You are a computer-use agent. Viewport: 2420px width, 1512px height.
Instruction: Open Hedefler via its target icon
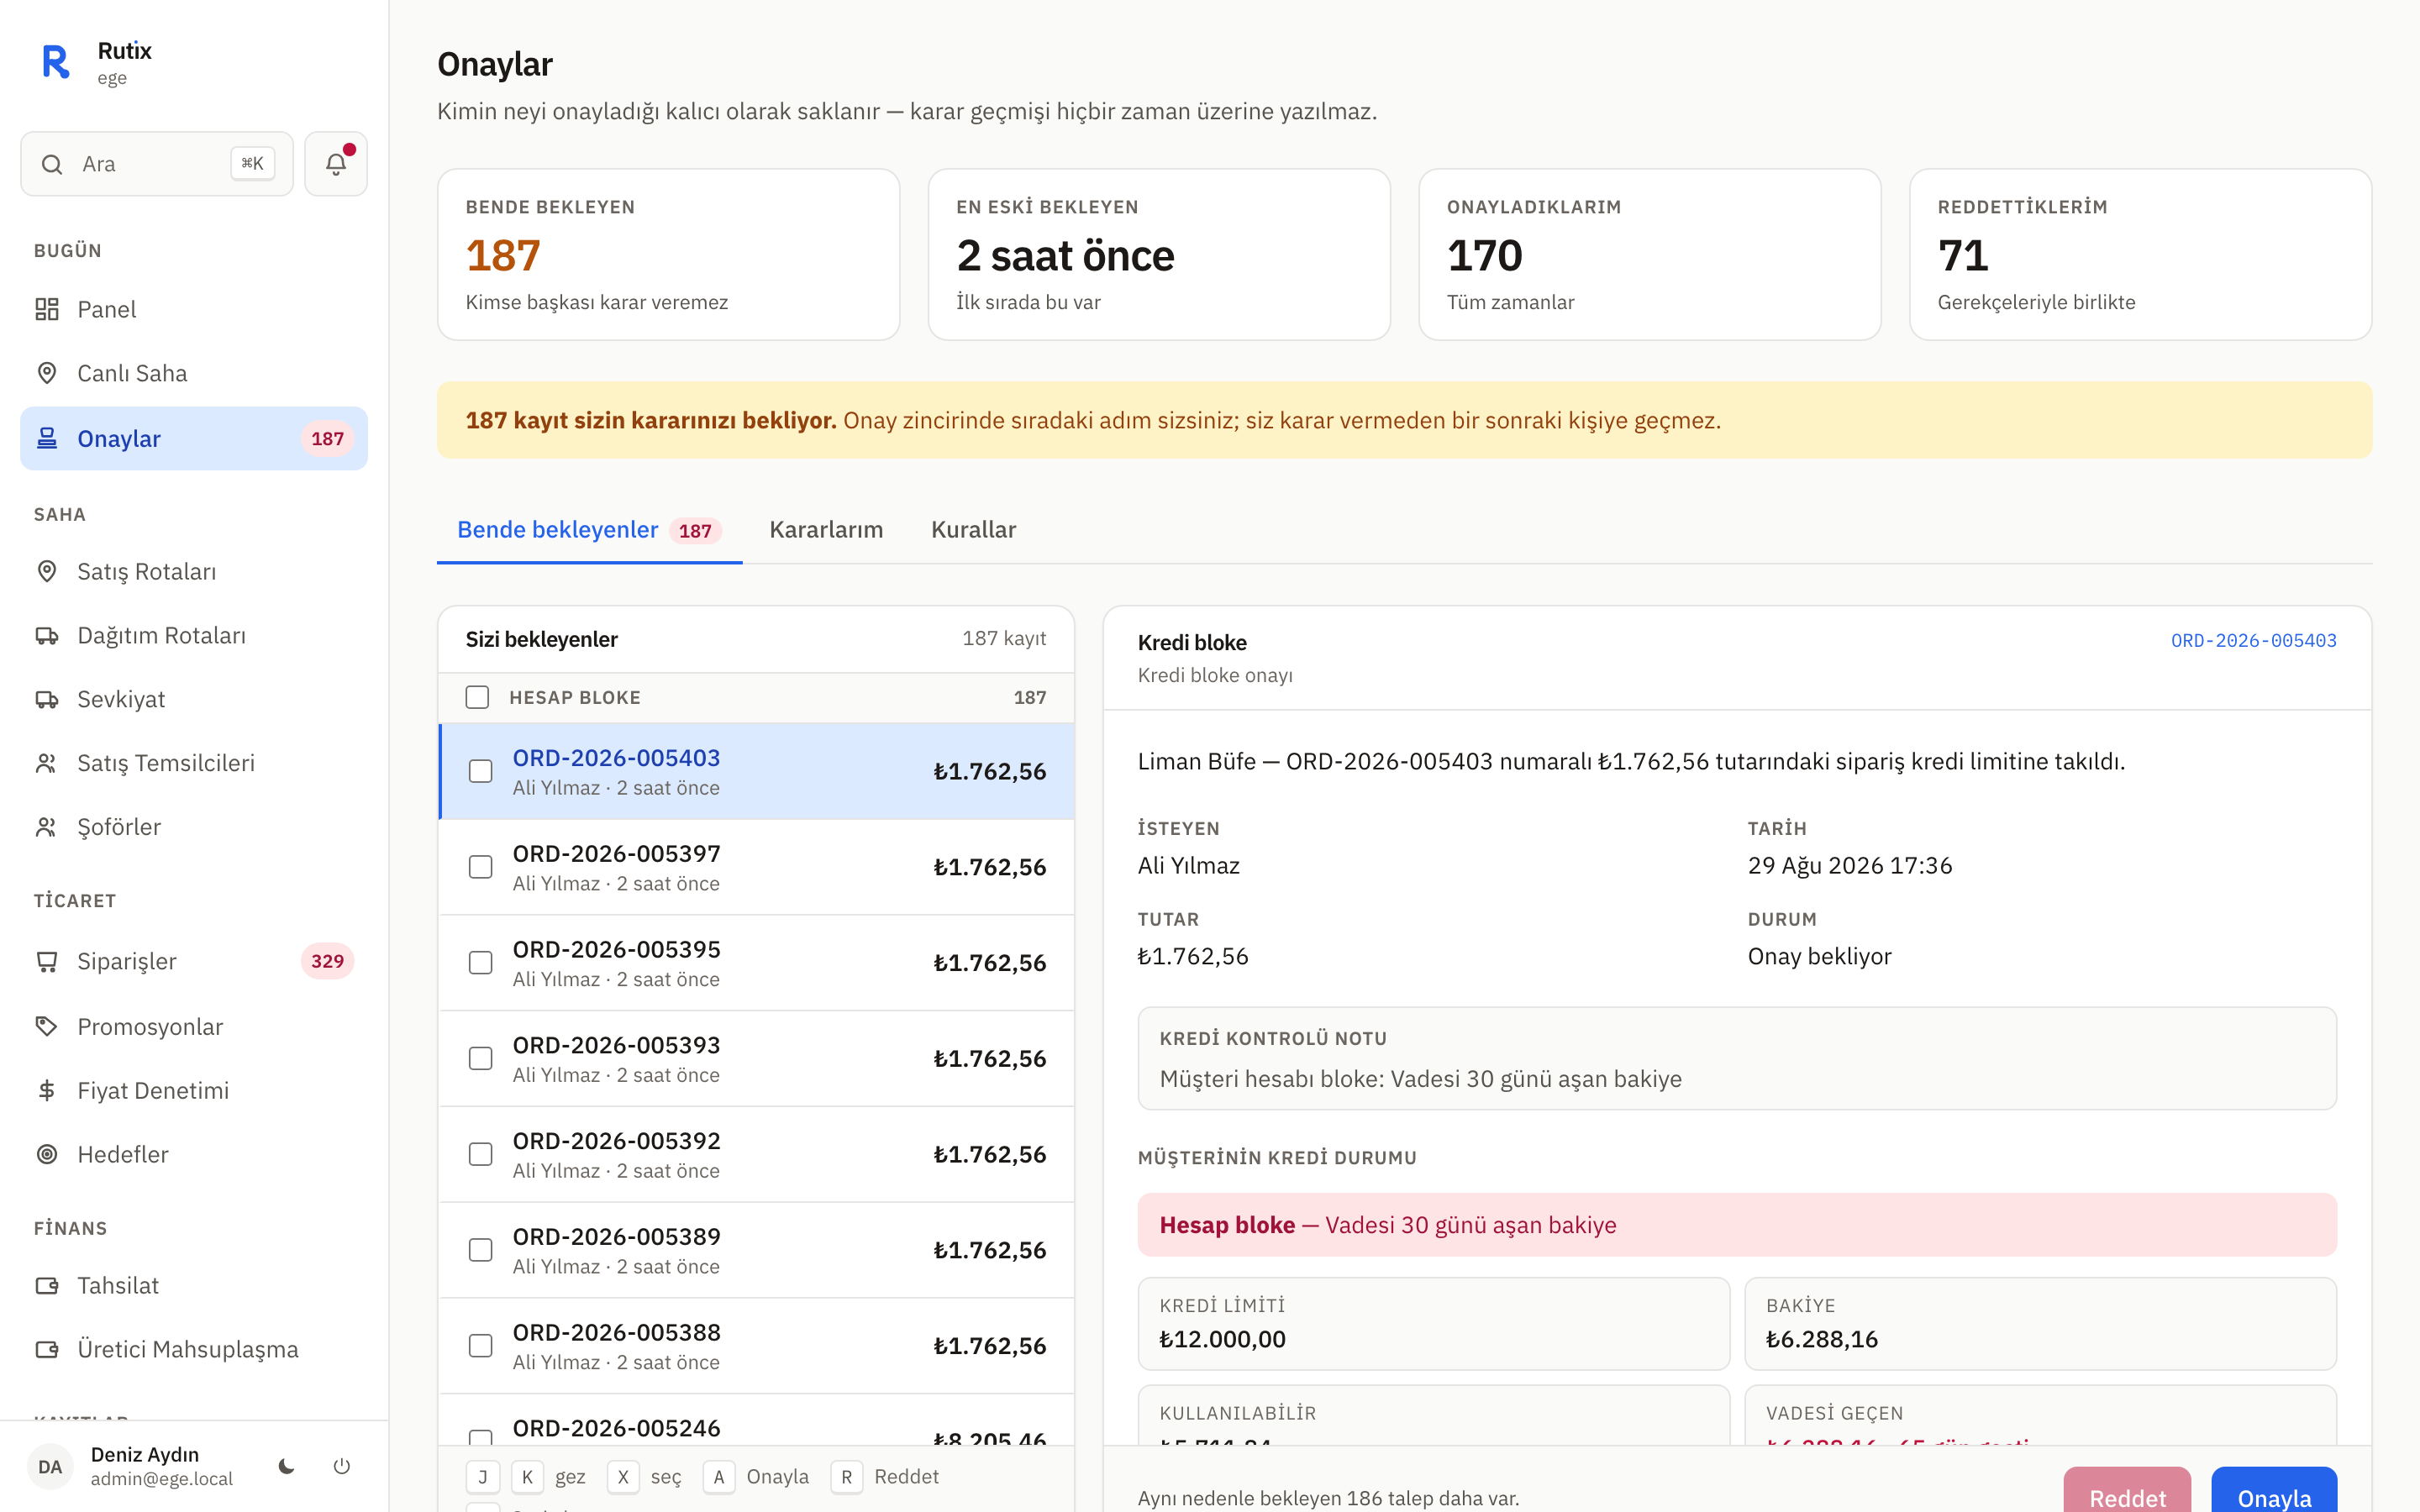(47, 1154)
